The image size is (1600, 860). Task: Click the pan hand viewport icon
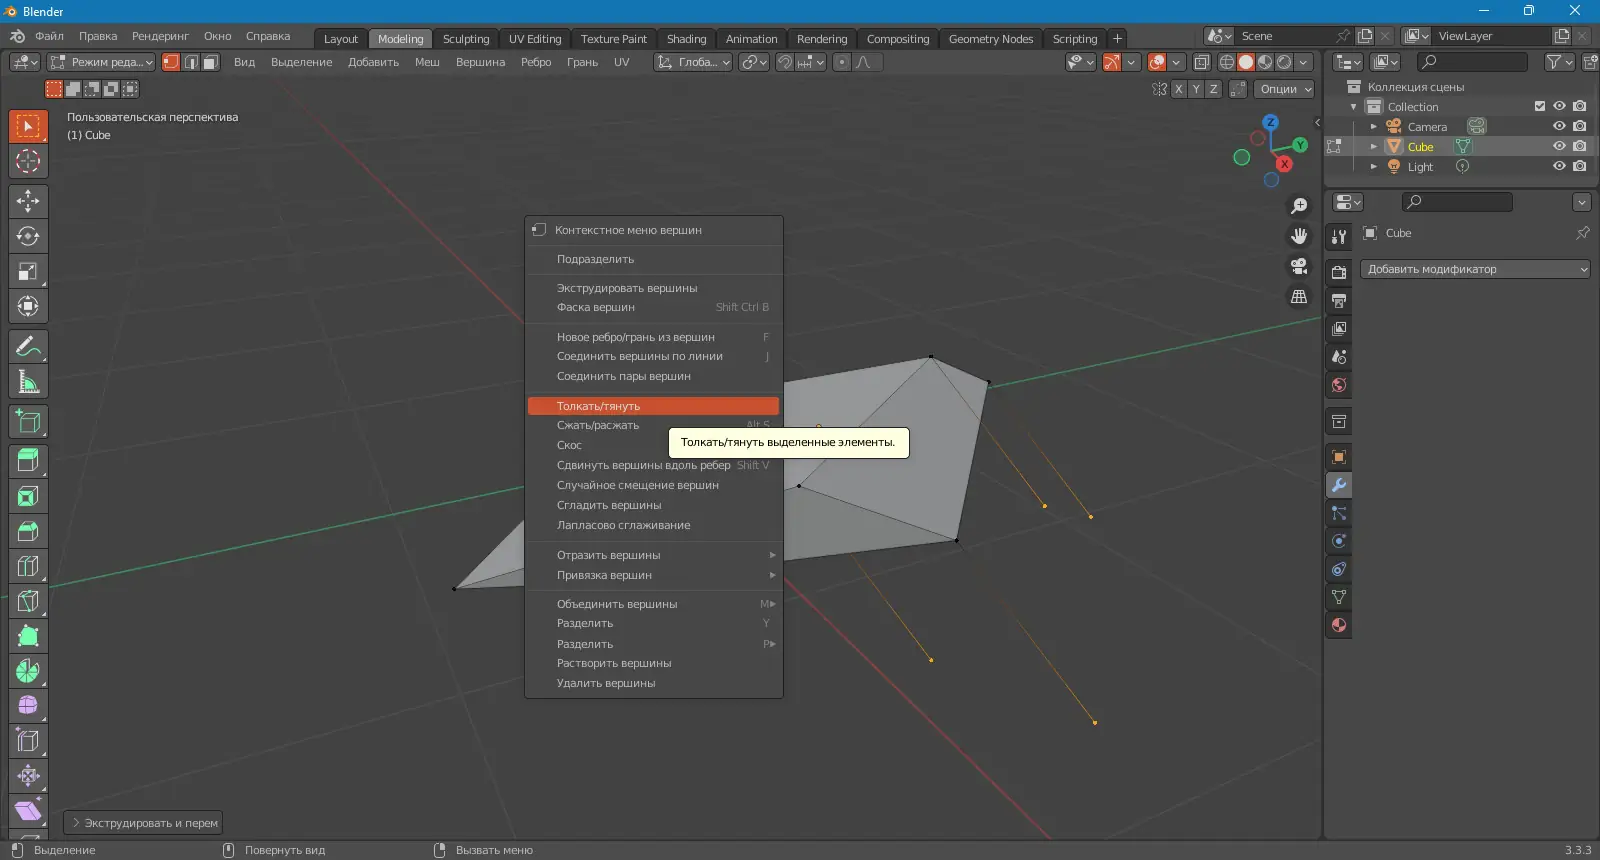pos(1299,236)
